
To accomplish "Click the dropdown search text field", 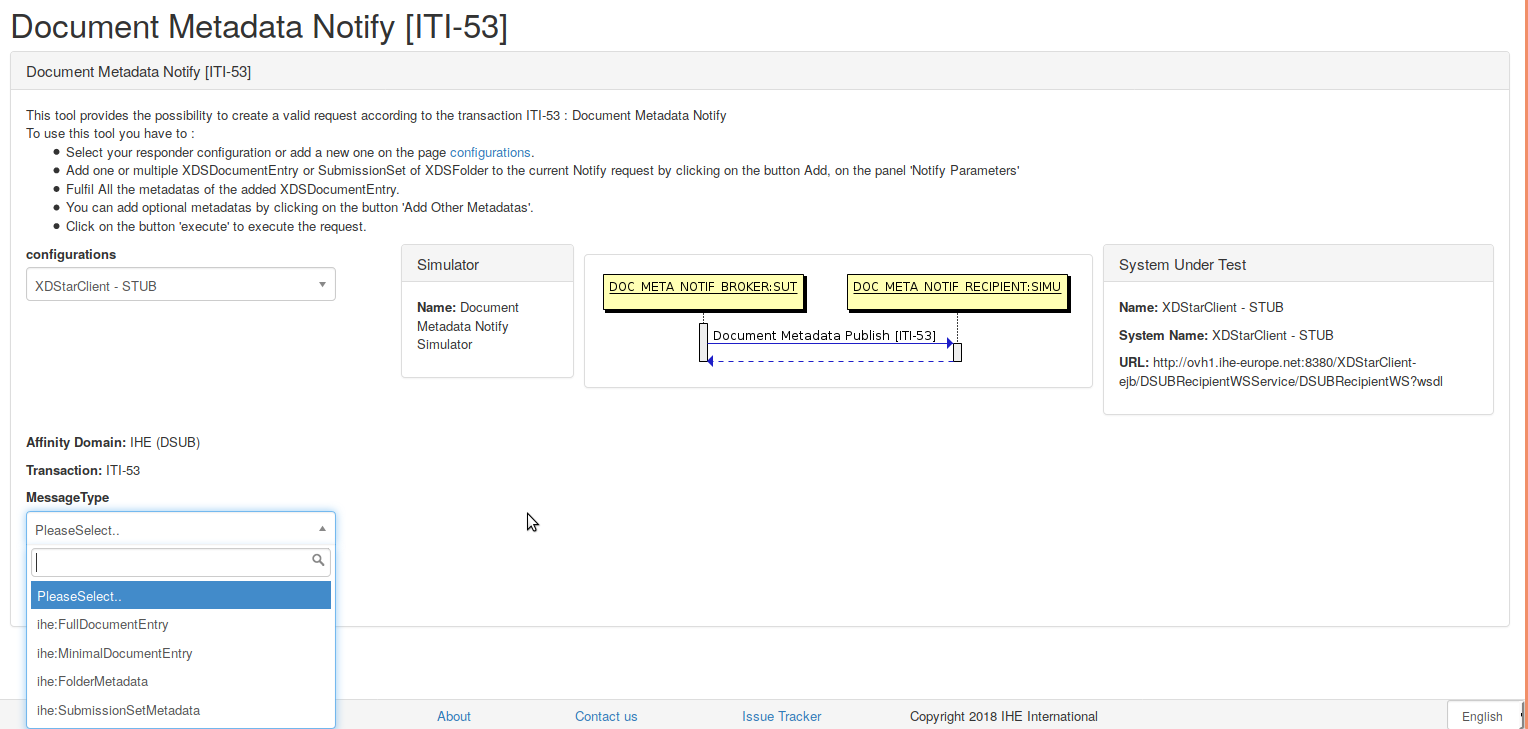I will [x=170, y=562].
